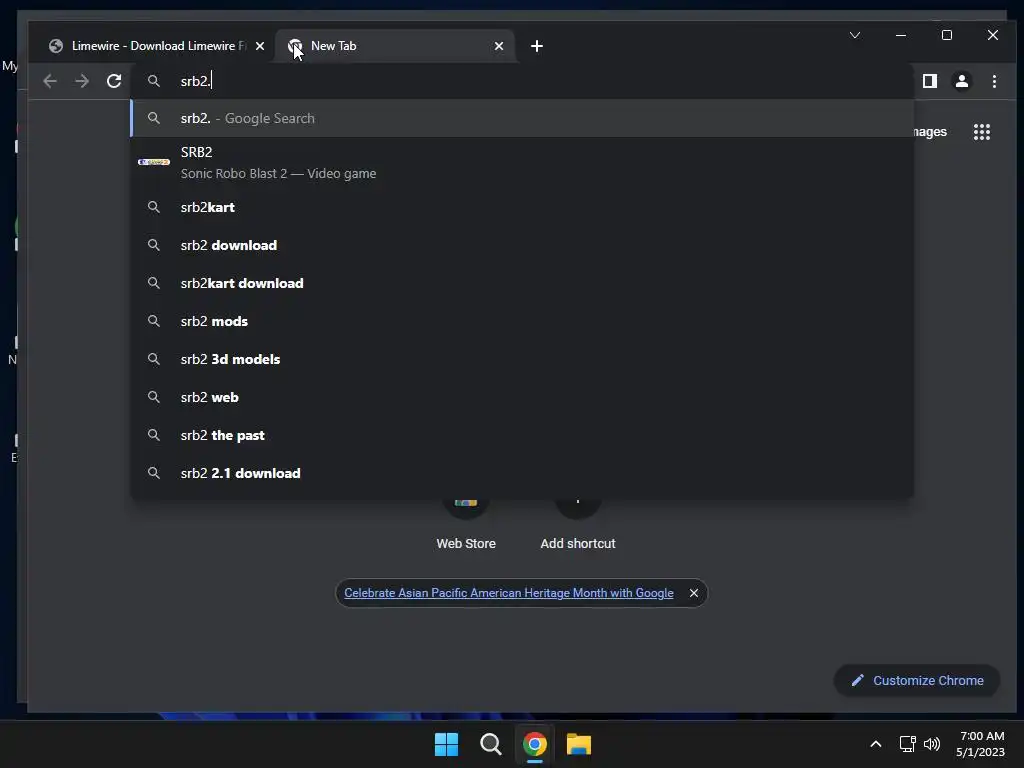Open the Chrome three-dot menu

click(x=994, y=81)
